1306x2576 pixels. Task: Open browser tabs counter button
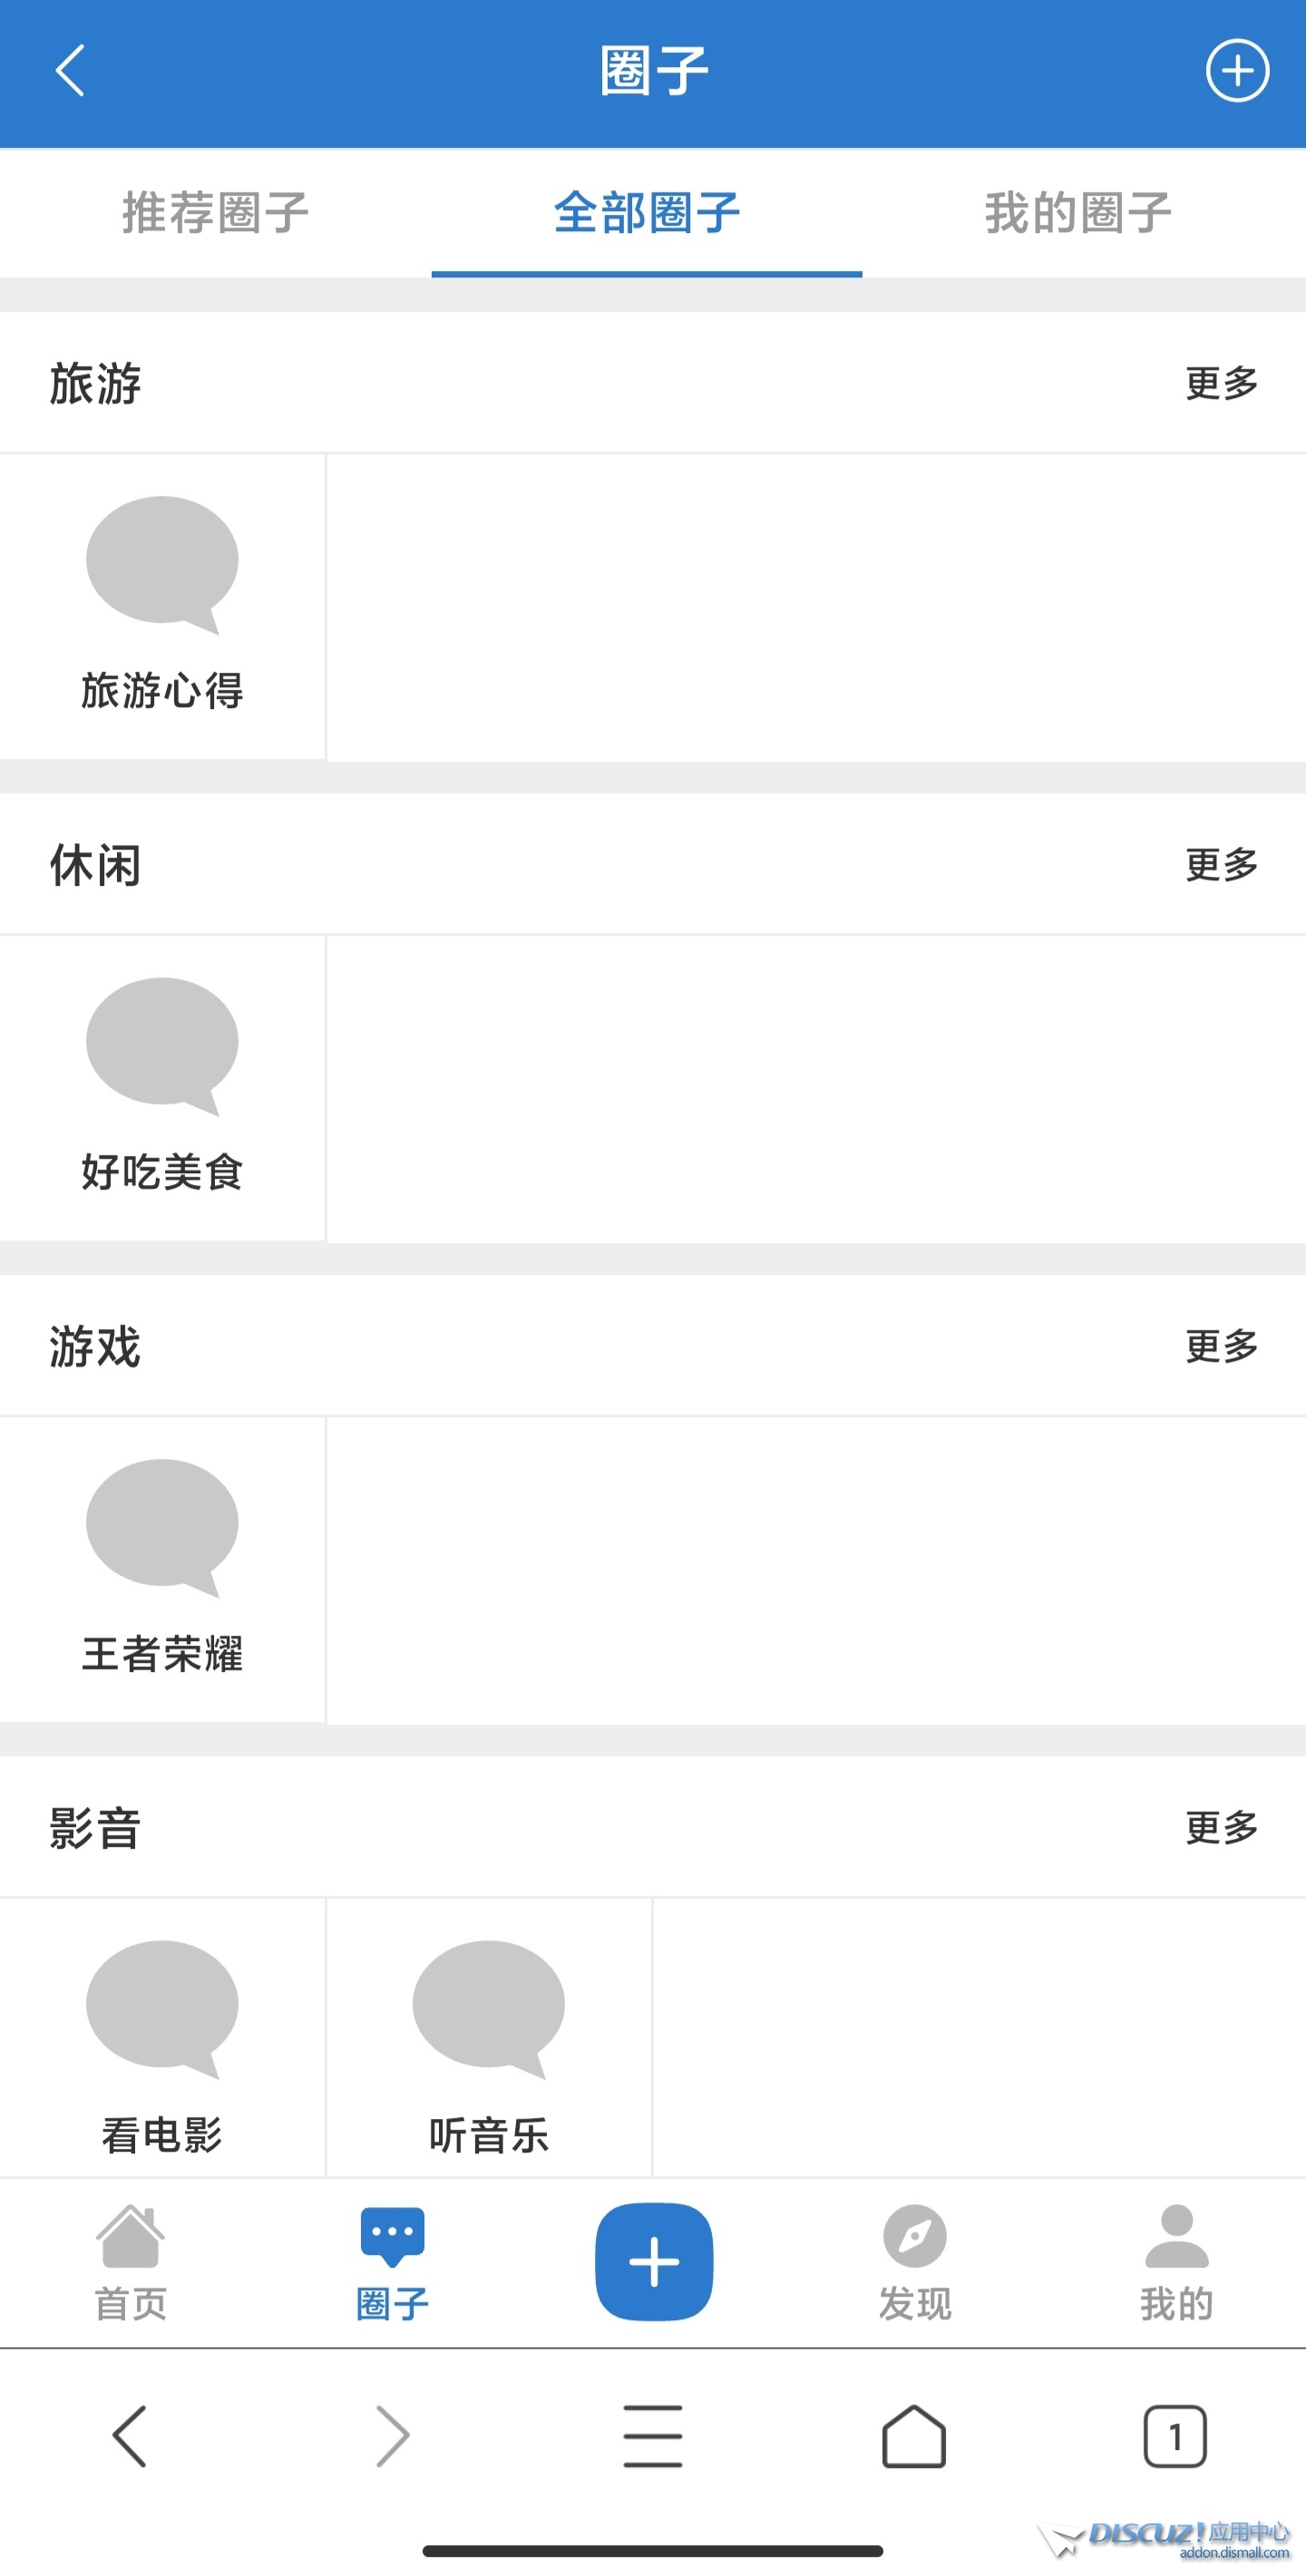(x=1175, y=2437)
